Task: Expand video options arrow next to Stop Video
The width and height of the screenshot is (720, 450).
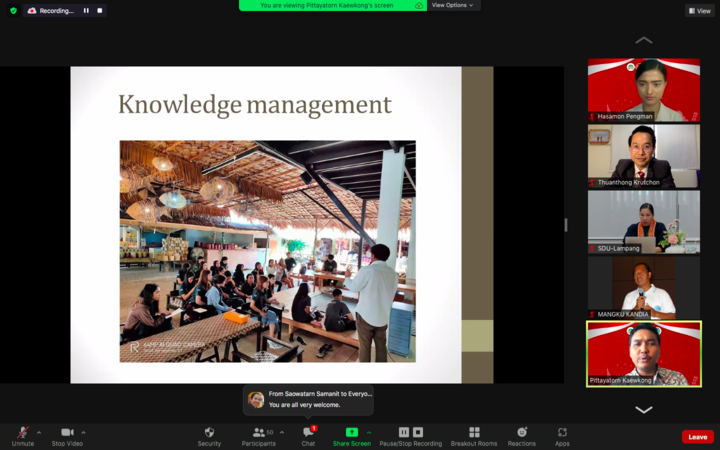Action: (83, 432)
